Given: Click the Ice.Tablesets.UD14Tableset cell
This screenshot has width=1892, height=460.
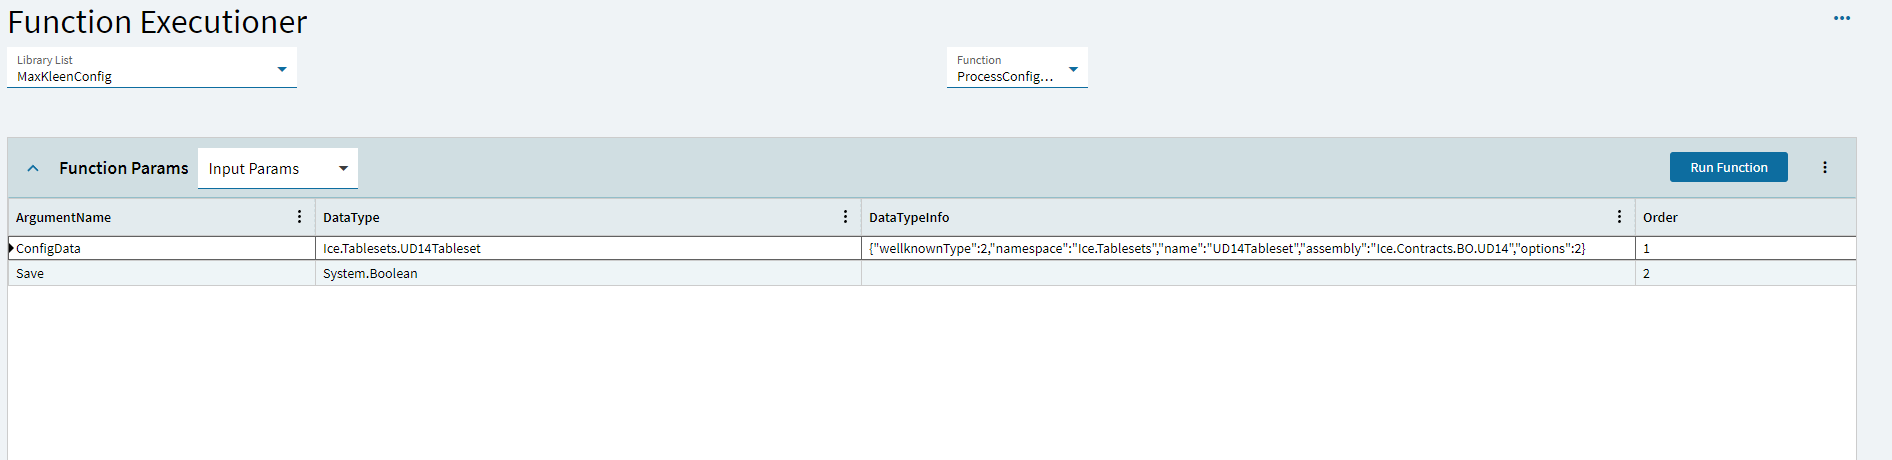Looking at the screenshot, I should (402, 248).
